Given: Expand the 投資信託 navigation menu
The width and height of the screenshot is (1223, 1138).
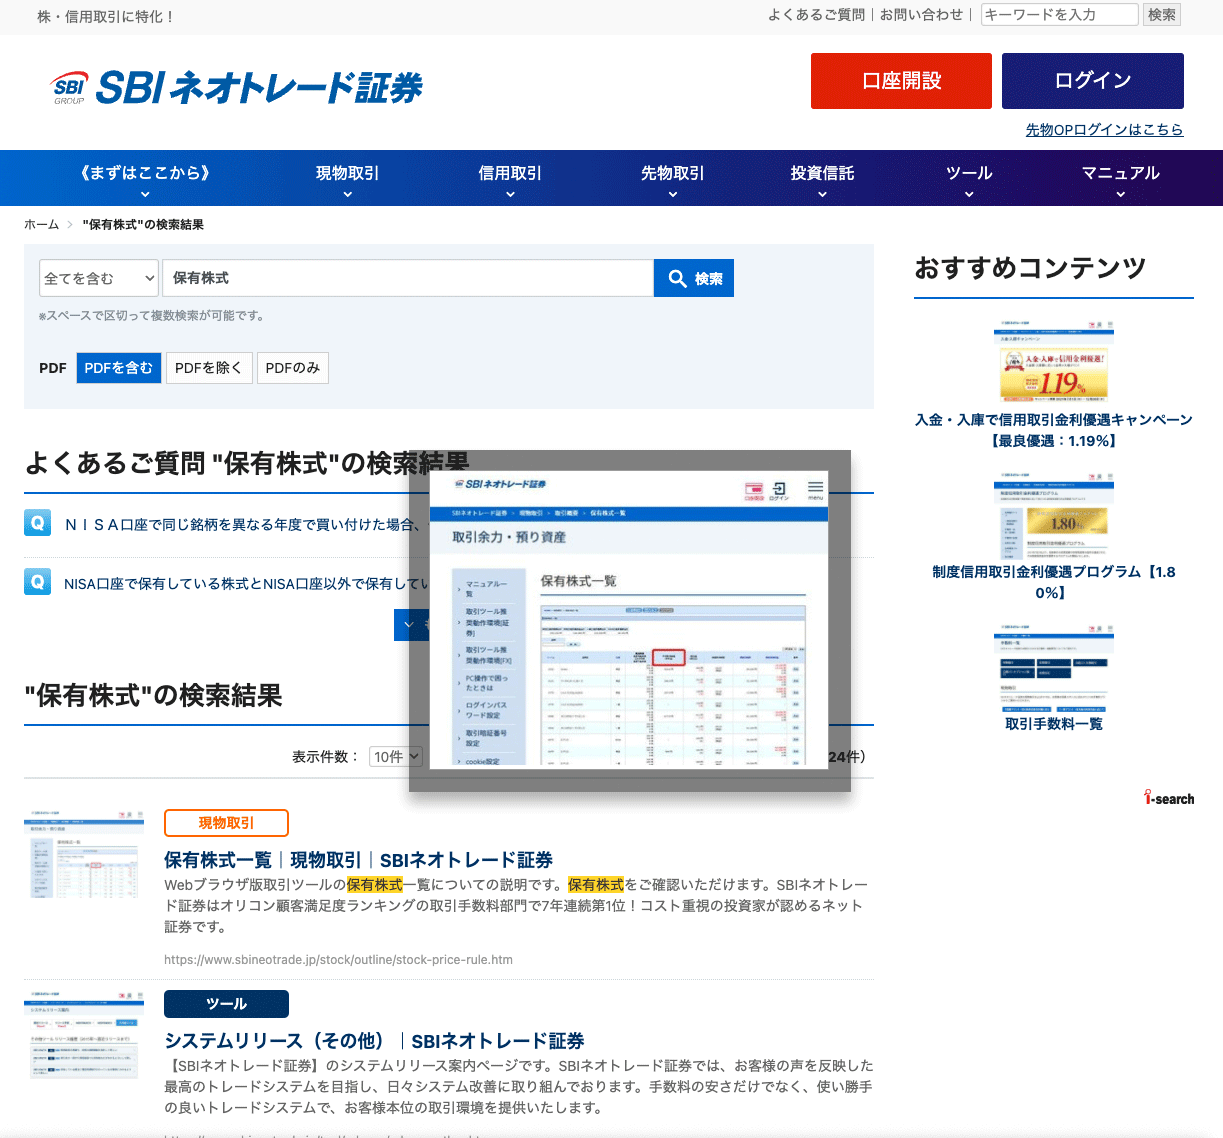Looking at the screenshot, I should pyautogui.click(x=822, y=178).
